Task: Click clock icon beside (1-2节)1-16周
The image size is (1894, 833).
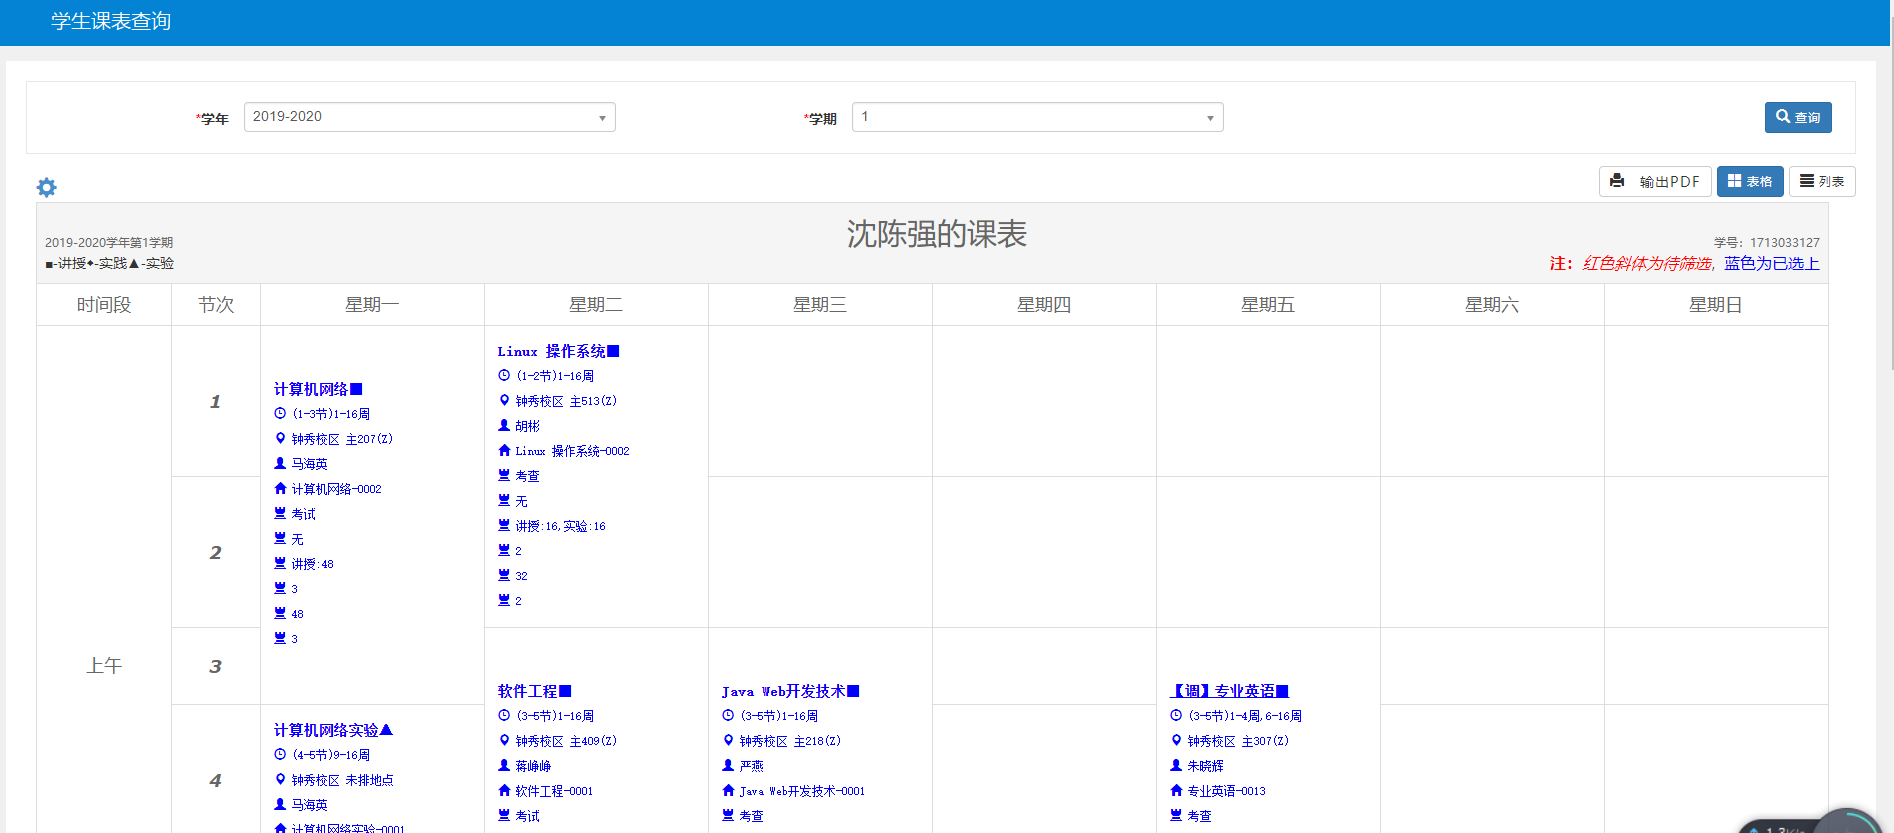Action: tap(504, 375)
